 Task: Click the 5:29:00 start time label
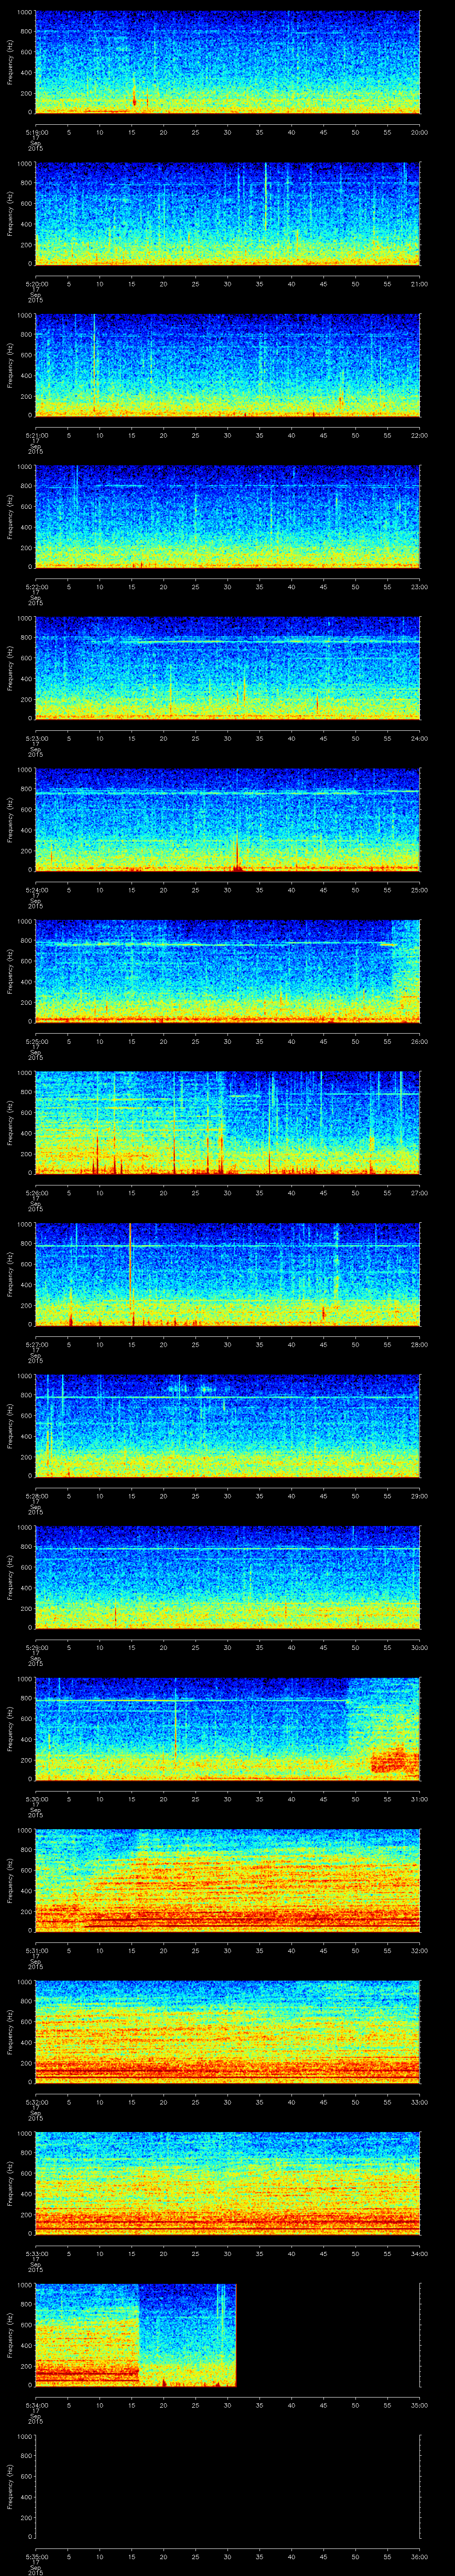36,1647
